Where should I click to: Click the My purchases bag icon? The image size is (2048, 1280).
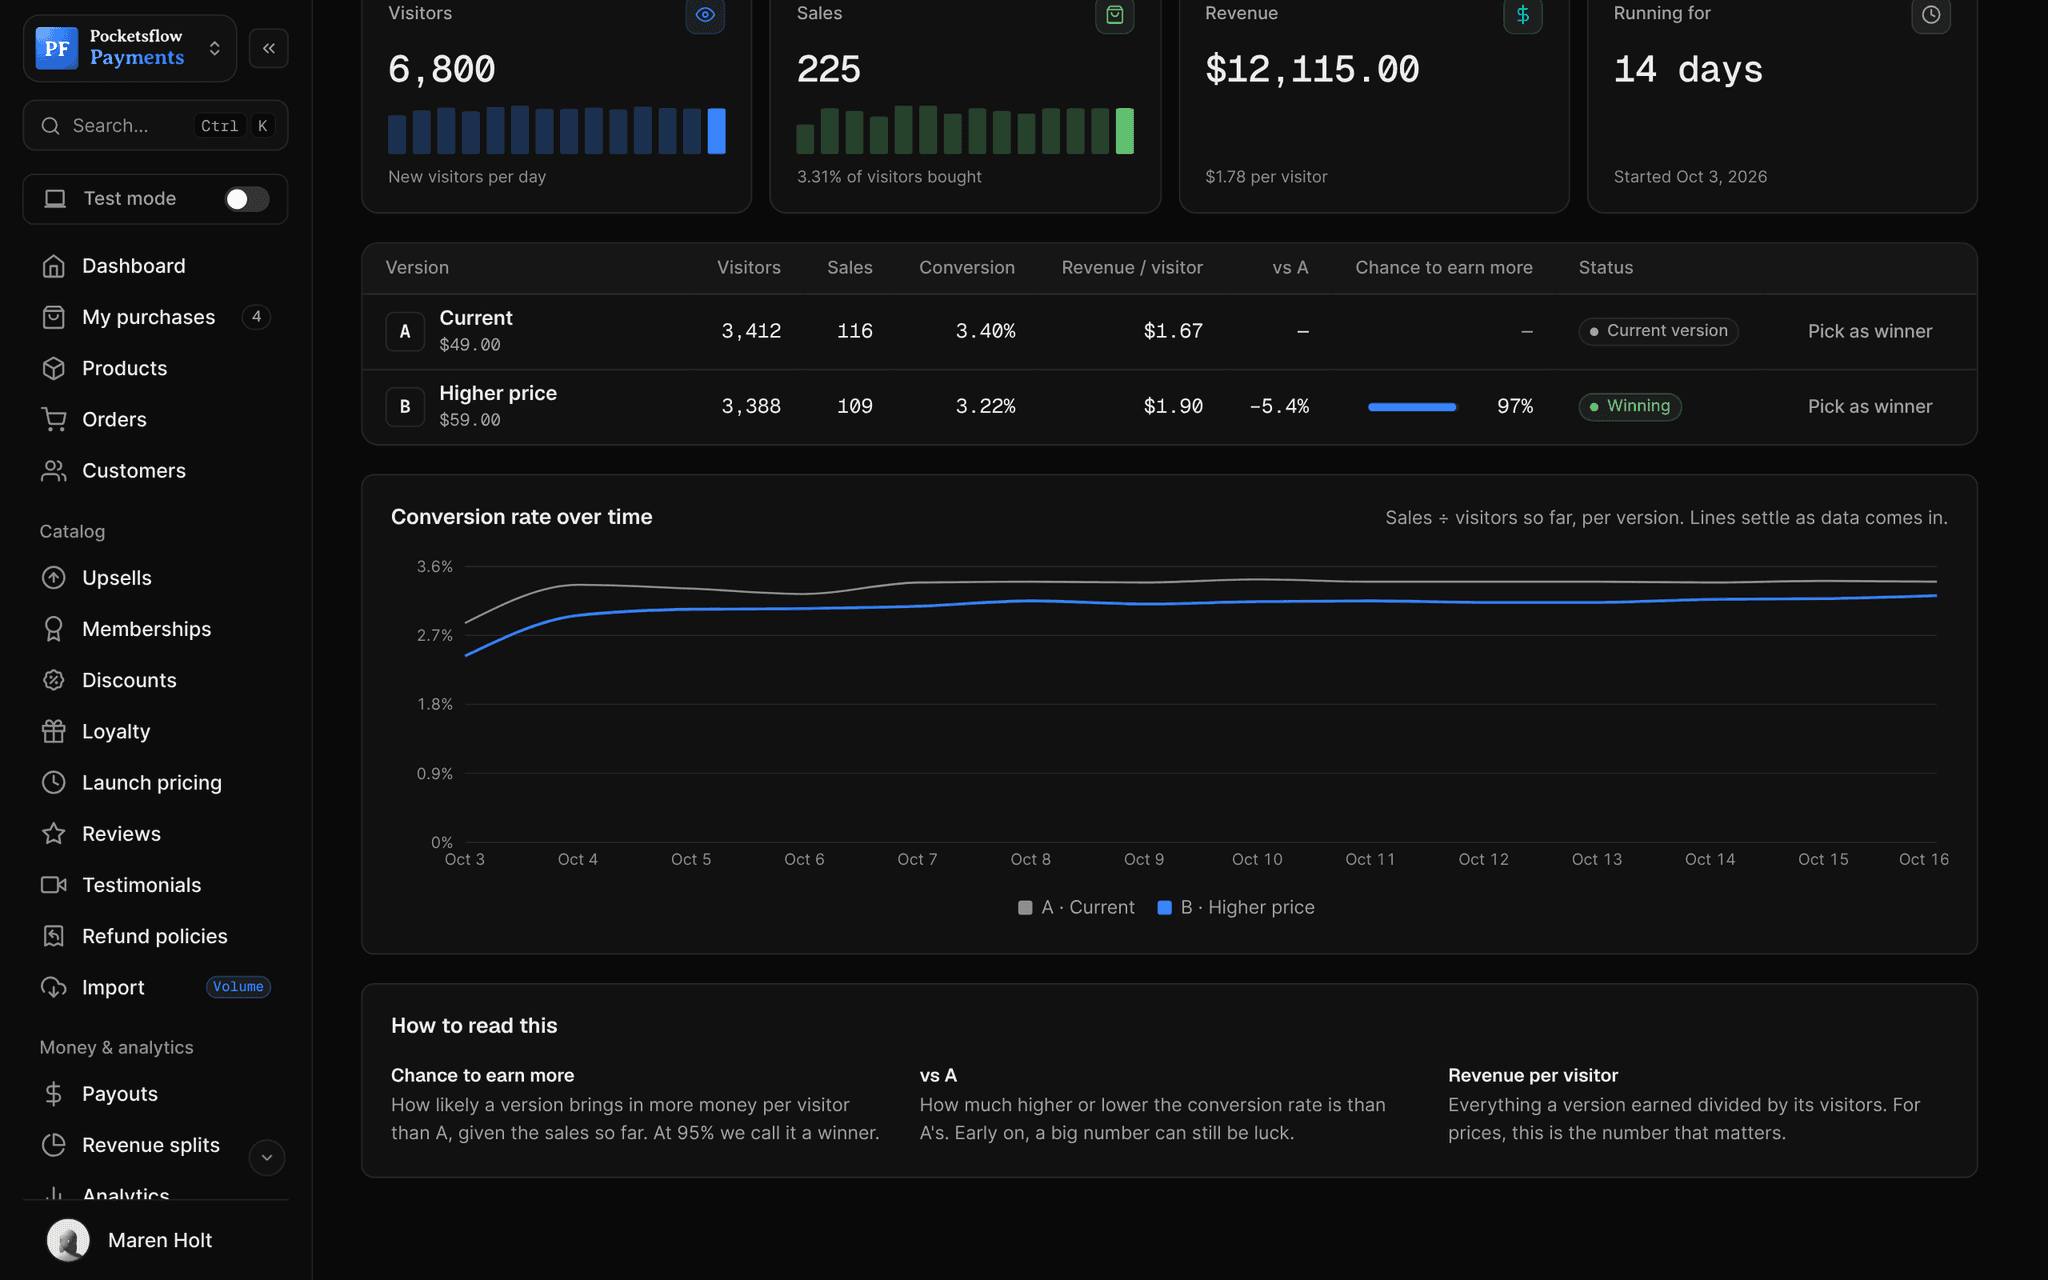tap(54, 317)
